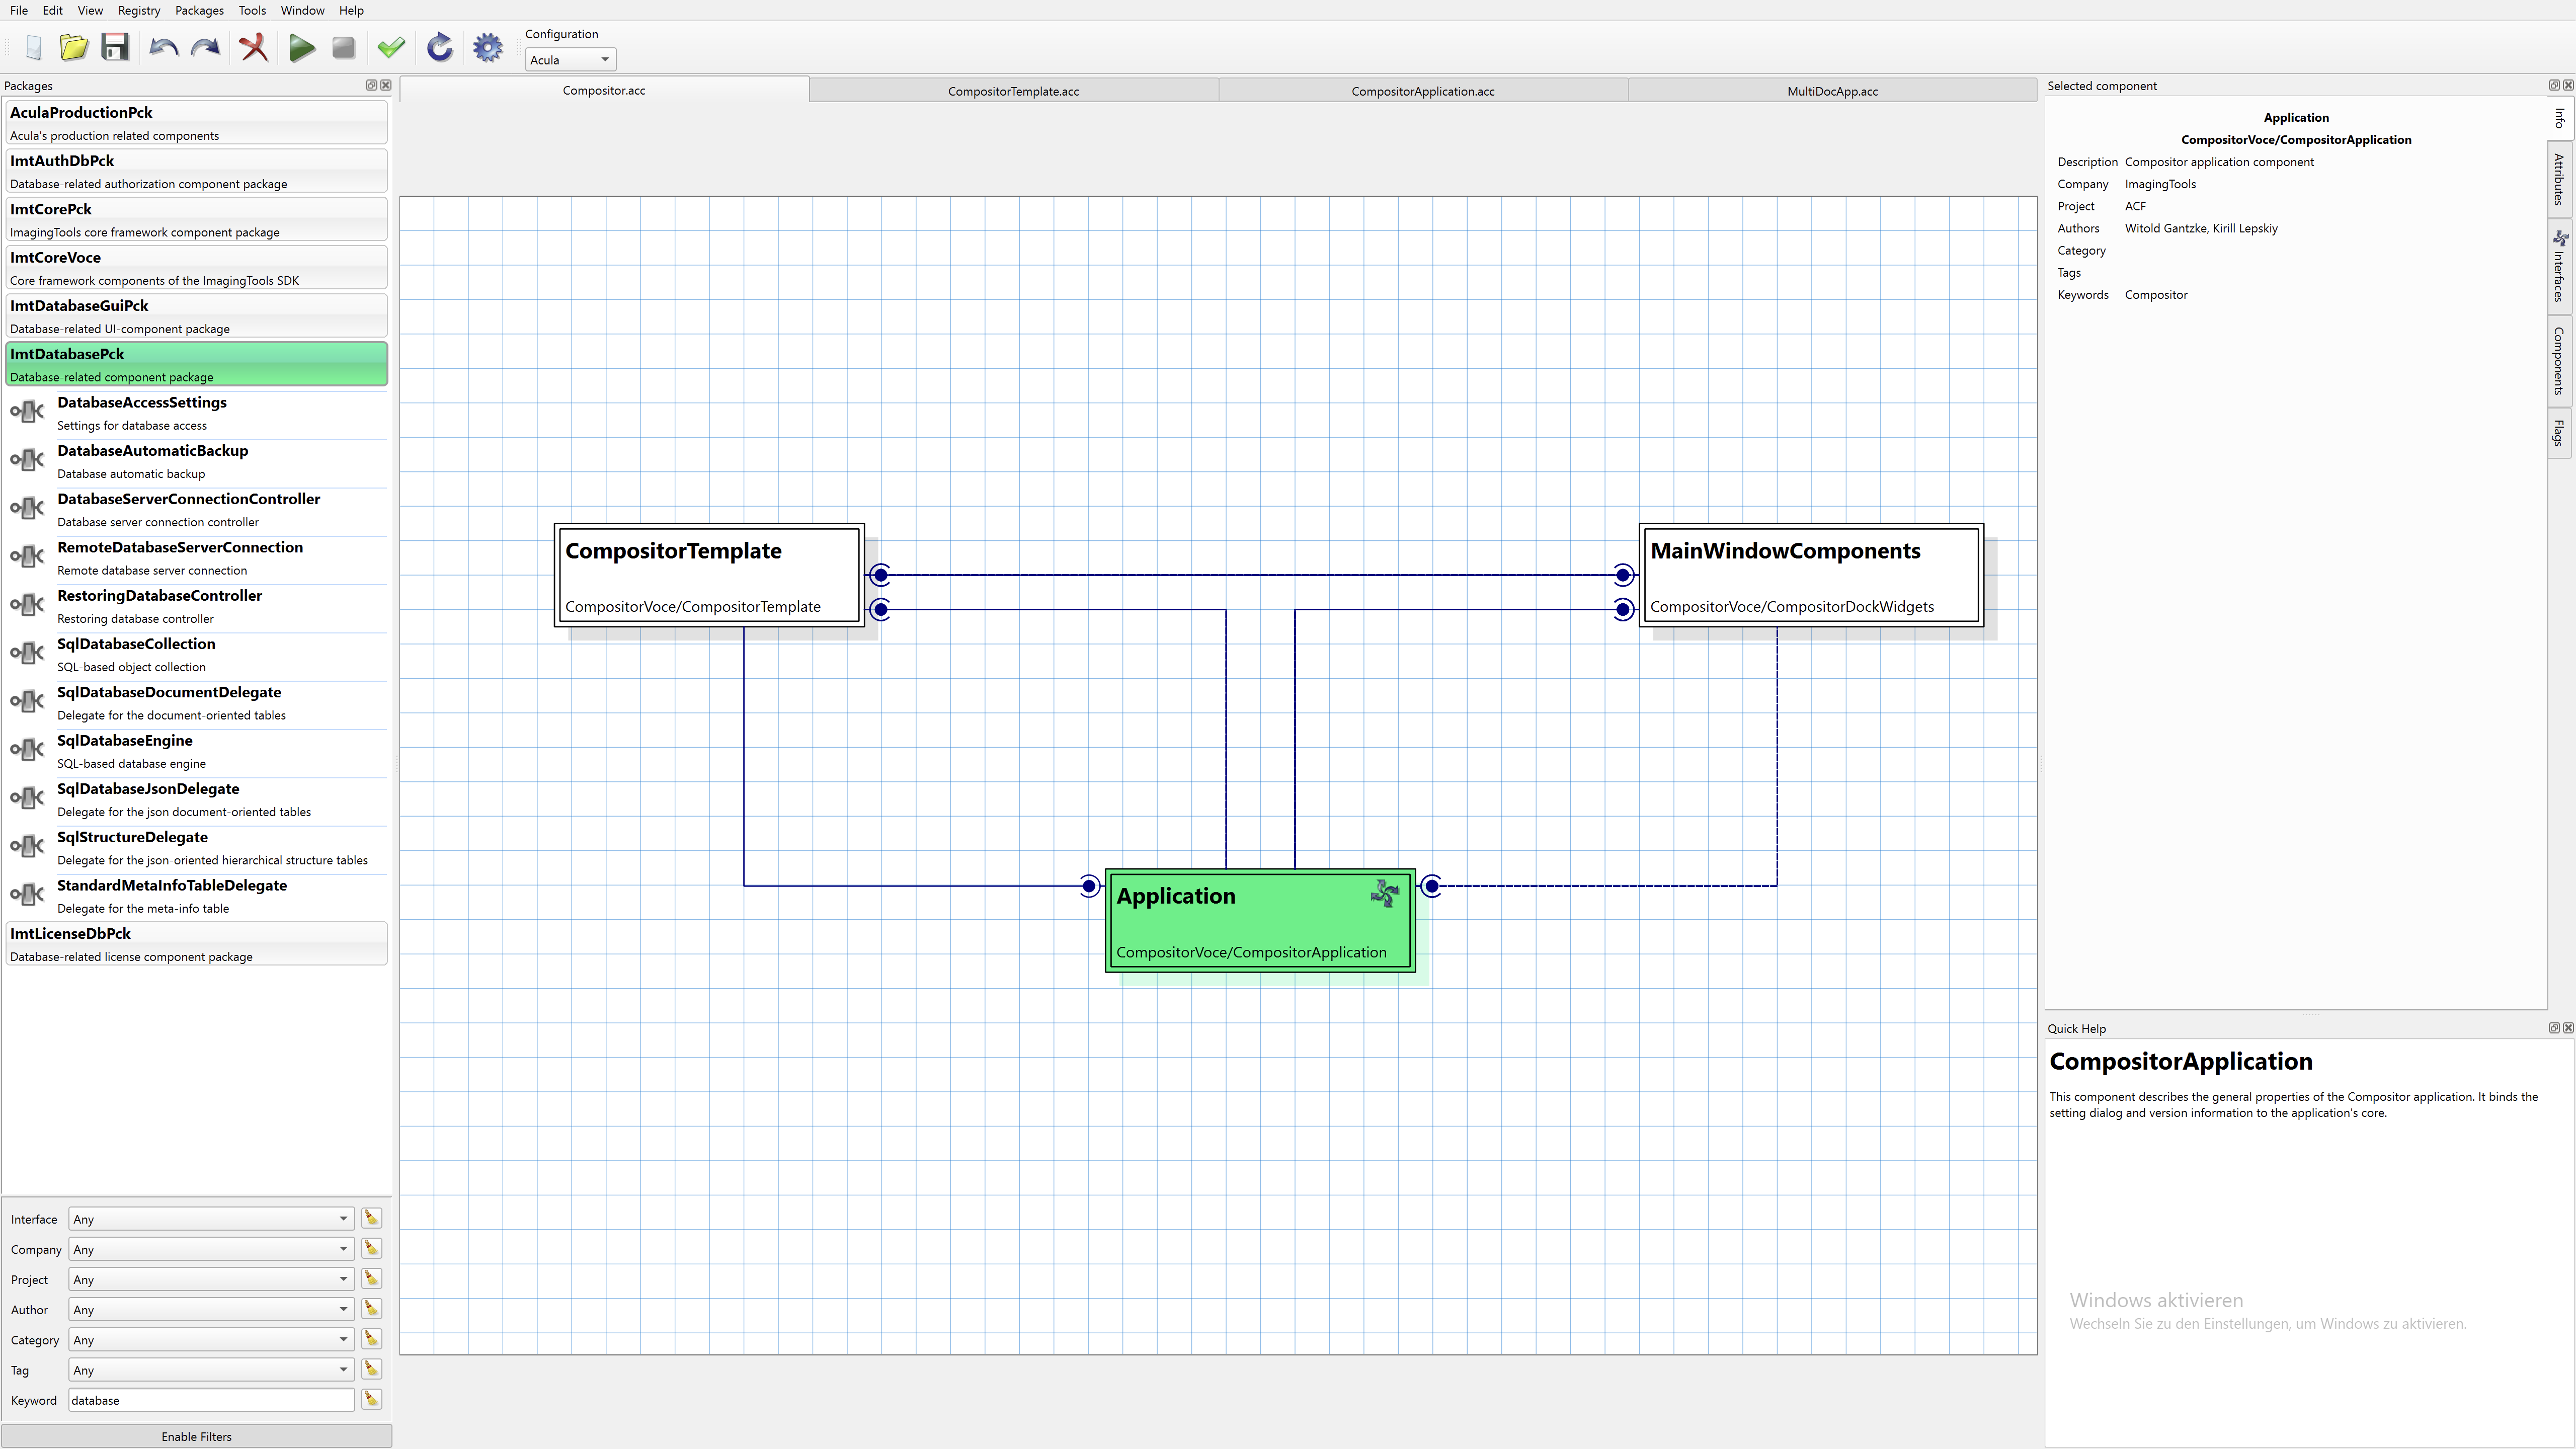The height and width of the screenshot is (1449, 2576).
Task: Click the undo arrow icon
Action: coord(163,47)
